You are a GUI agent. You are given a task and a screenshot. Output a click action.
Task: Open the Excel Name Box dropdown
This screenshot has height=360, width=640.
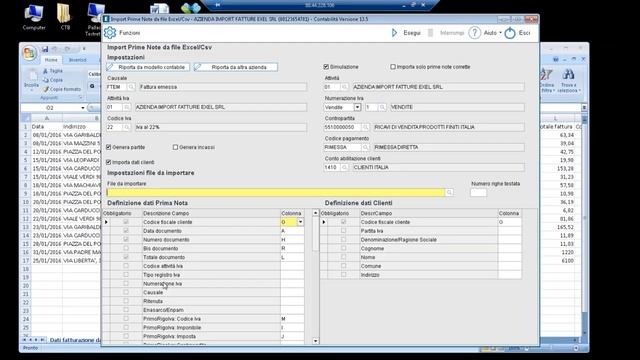pyautogui.click(x=83, y=108)
